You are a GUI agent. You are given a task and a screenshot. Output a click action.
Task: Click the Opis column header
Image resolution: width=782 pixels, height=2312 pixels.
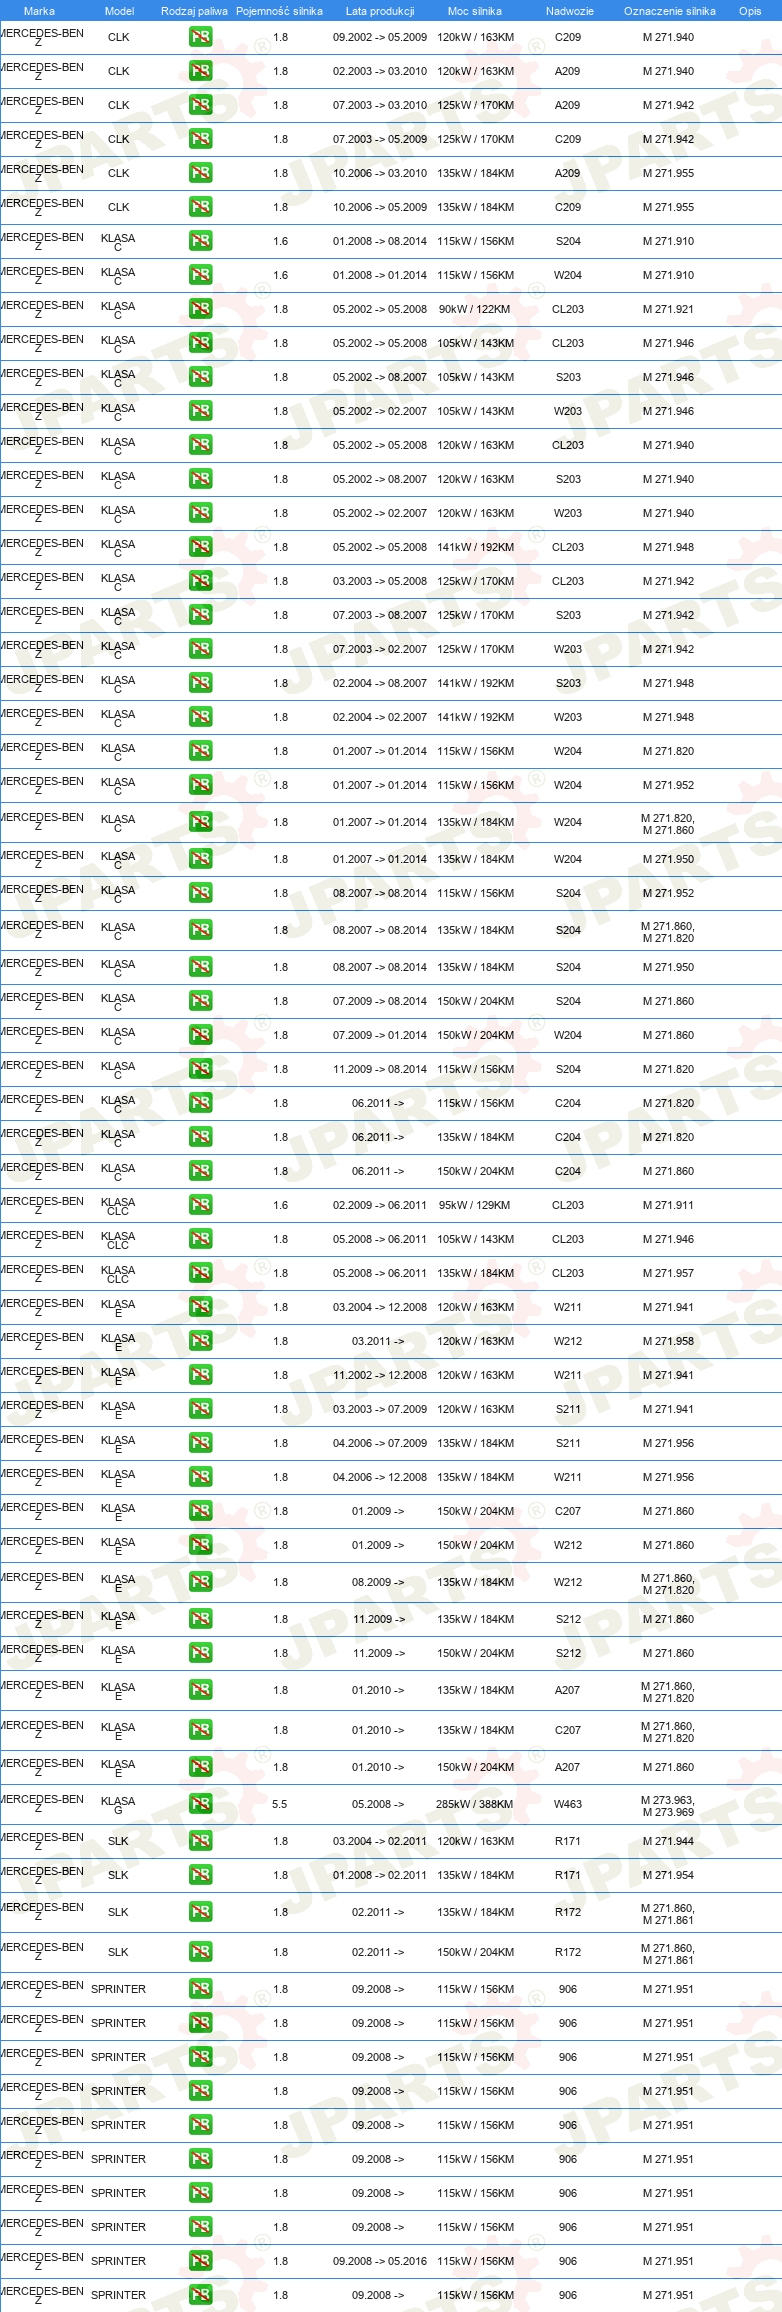750,11
